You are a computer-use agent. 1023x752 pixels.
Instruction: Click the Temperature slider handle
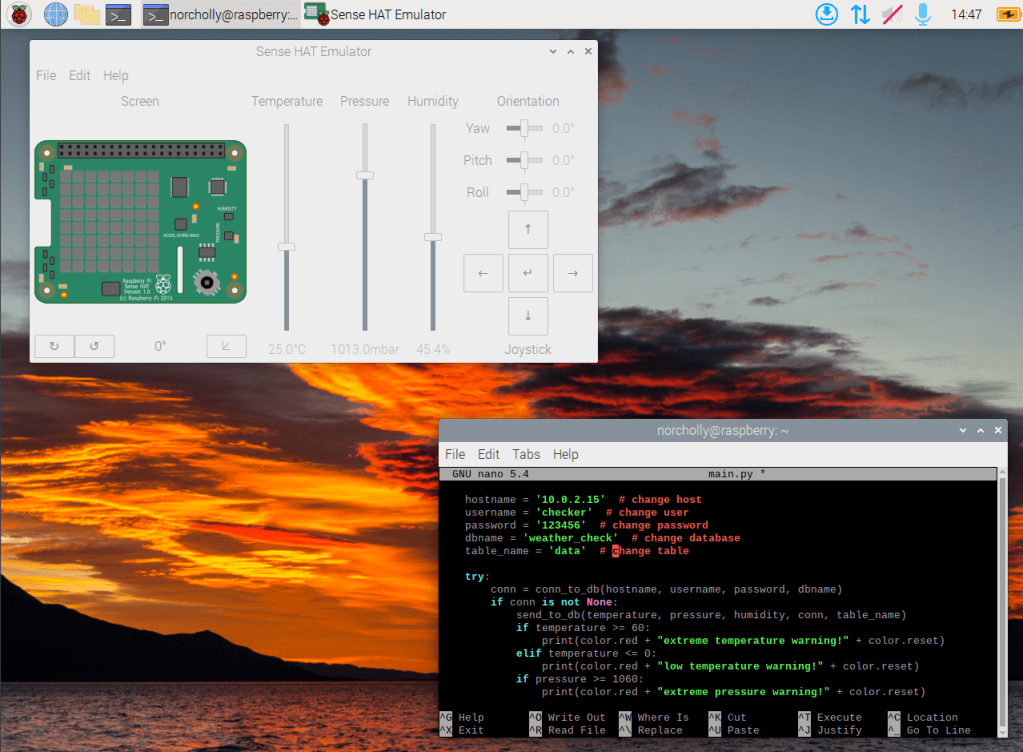[287, 246]
